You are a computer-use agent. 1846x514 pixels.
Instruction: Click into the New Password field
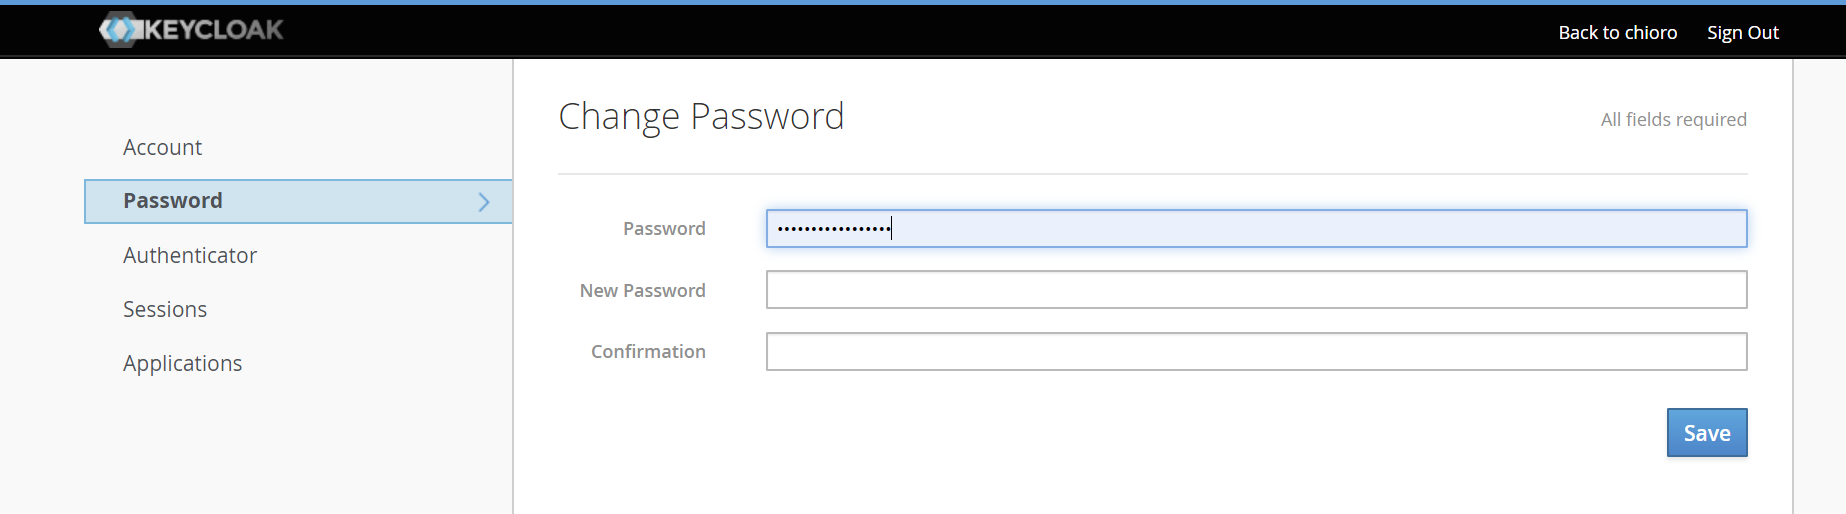pyautogui.click(x=1256, y=290)
